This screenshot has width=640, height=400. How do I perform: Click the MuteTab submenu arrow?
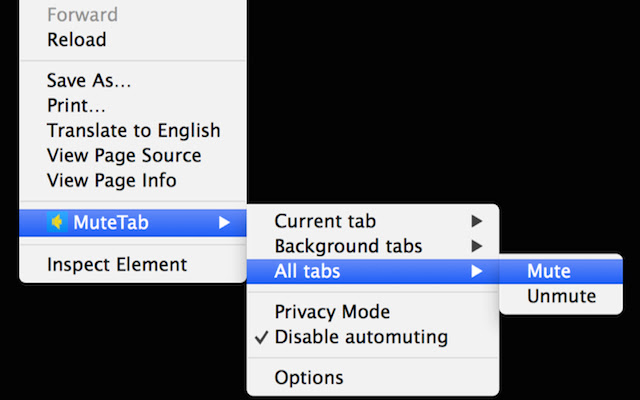pos(225,223)
